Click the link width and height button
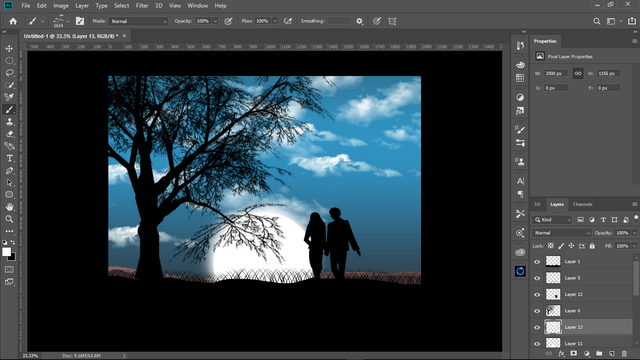 (578, 73)
